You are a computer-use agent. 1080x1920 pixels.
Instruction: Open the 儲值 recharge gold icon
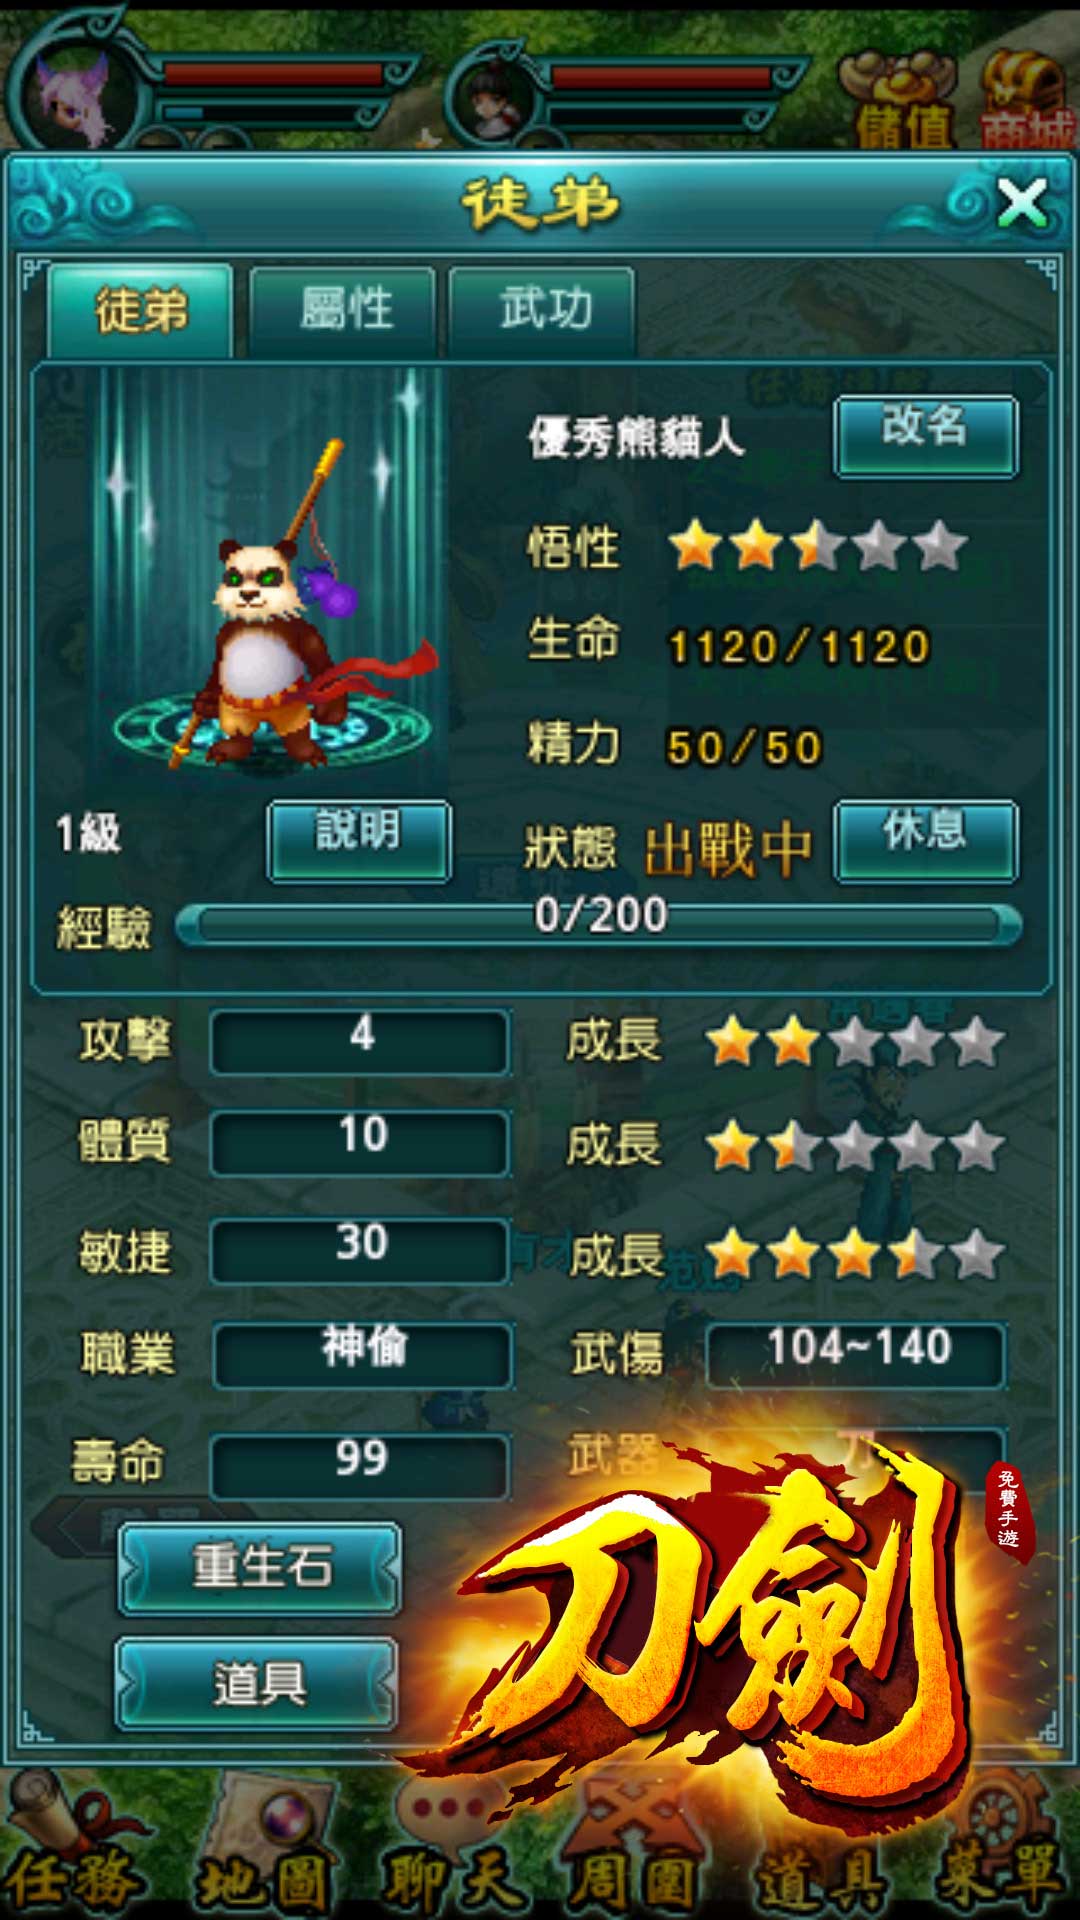(x=903, y=98)
